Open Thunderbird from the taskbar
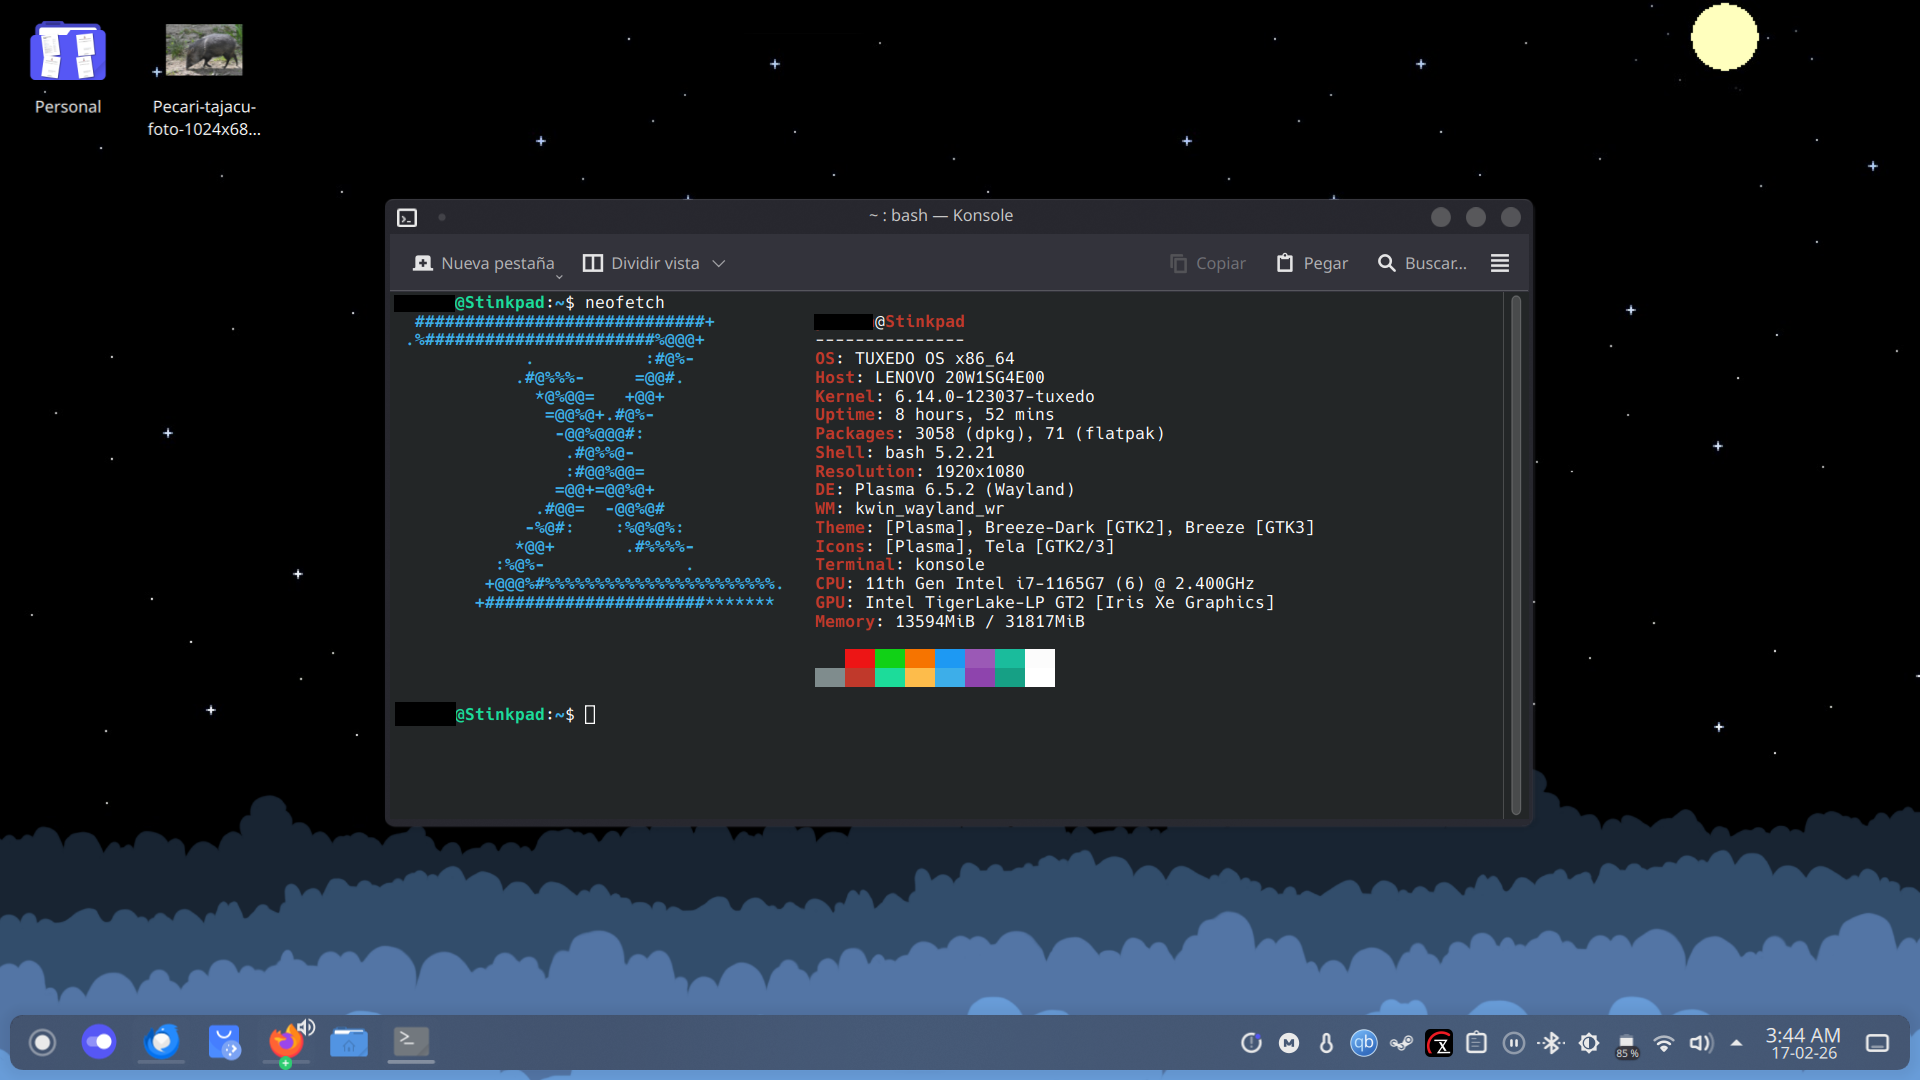The height and width of the screenshot is (1080, 1920). click(161, 1042)
